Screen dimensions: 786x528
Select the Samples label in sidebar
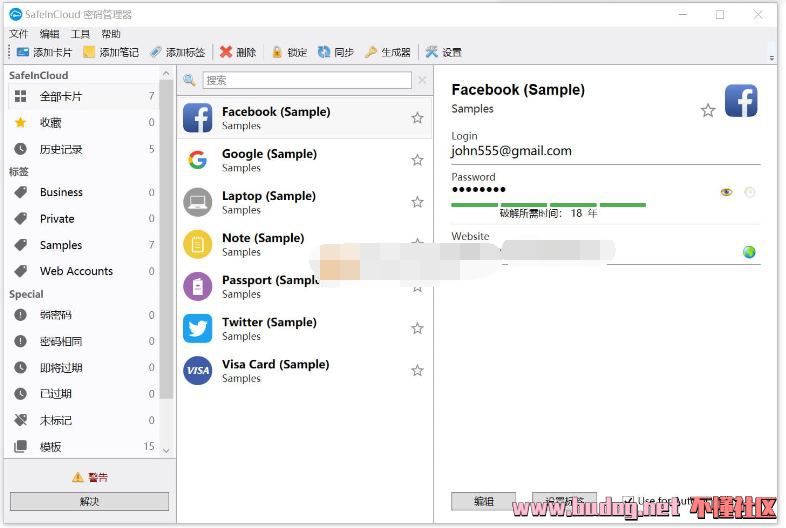coord(83,245)
